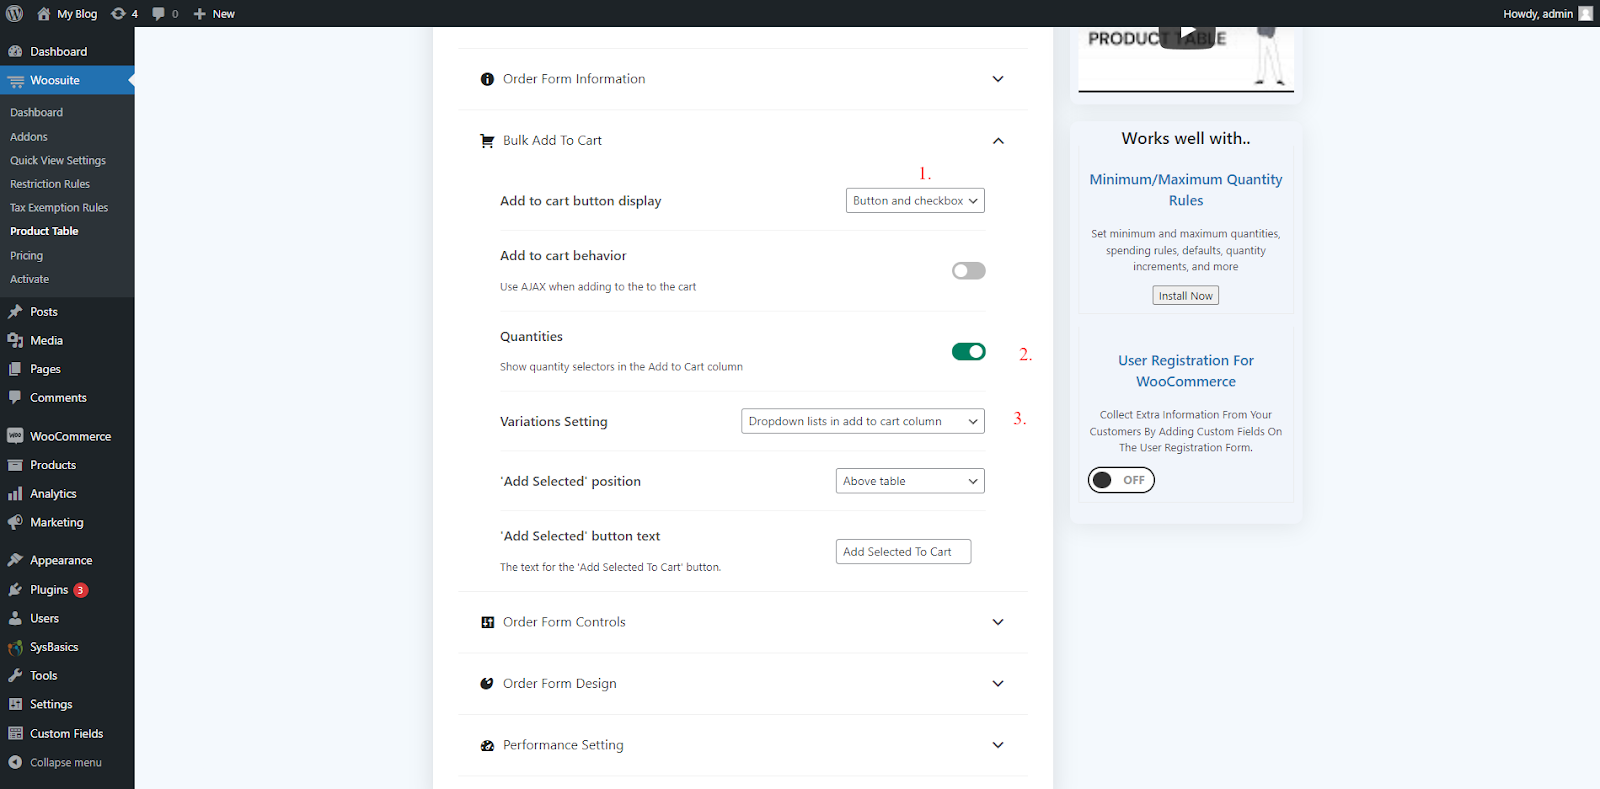
Task: Click the Dashboard gauge icon in sidebar
Action: [15, 52]
